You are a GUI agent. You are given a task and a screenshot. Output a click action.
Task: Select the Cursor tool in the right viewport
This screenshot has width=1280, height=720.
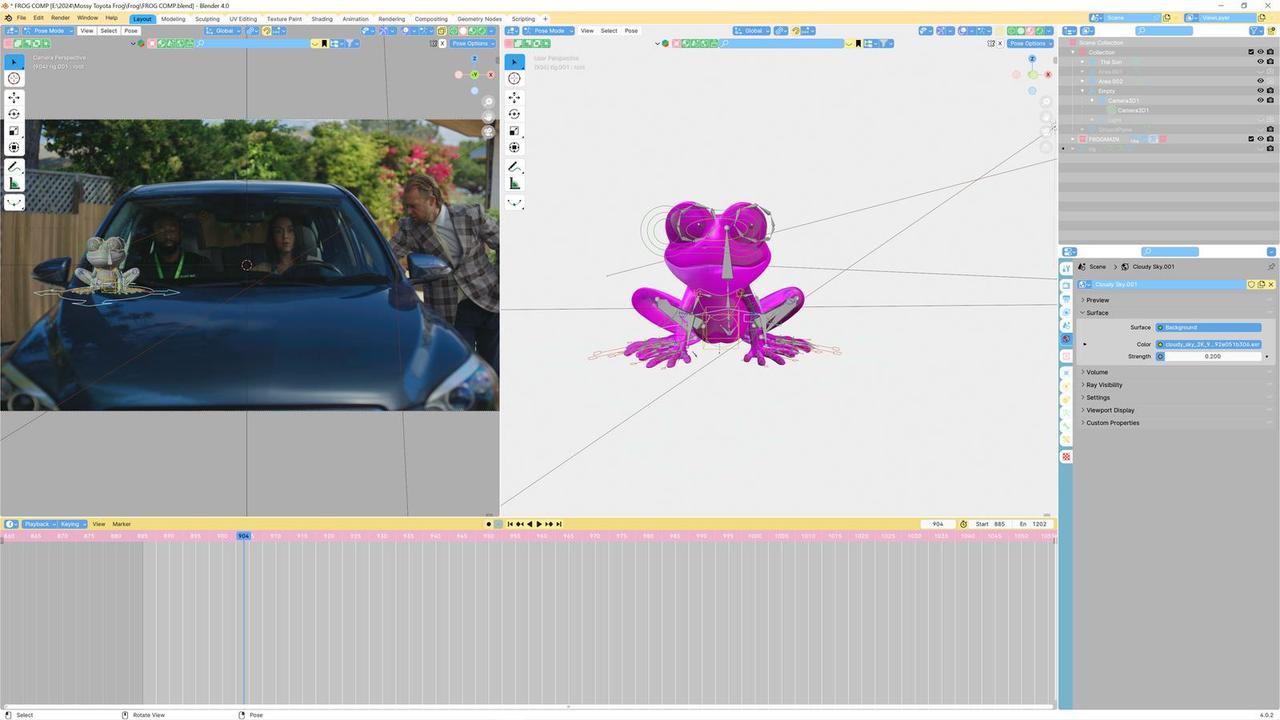514,78
